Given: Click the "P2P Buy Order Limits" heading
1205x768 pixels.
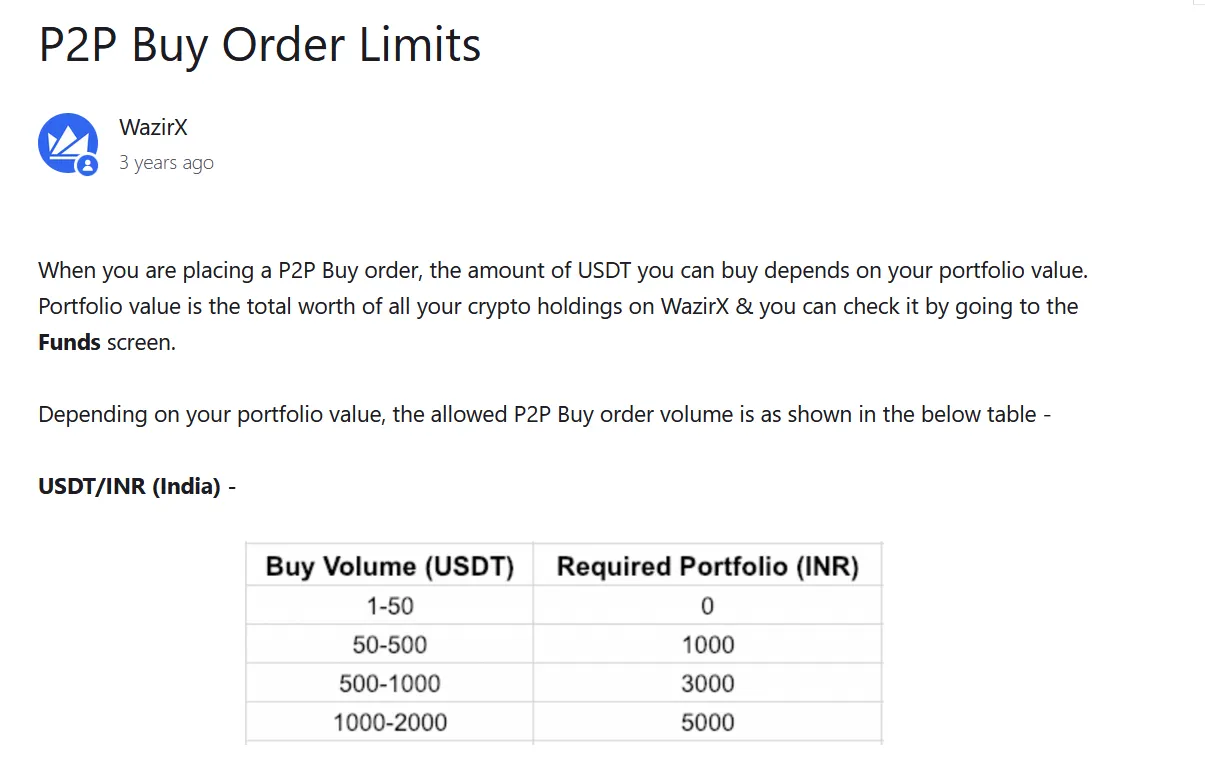Looking at the screenshot, I should (260, 44).
